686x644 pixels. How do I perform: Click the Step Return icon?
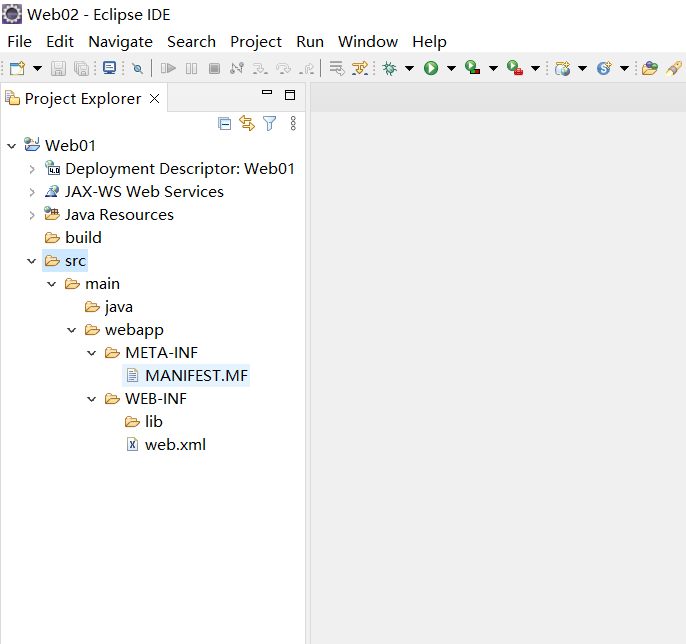[307, 68]
